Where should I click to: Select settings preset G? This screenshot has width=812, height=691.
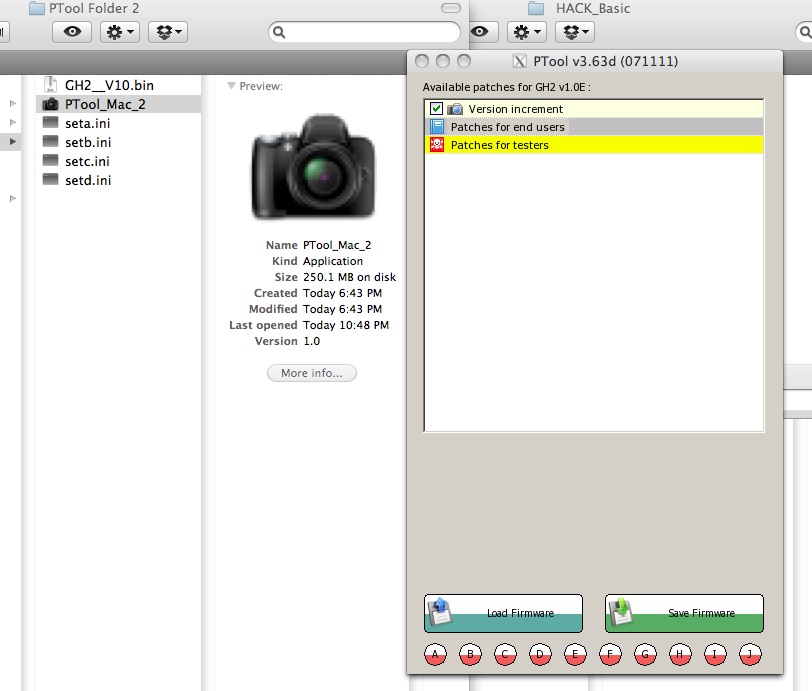tap(645, 654)
